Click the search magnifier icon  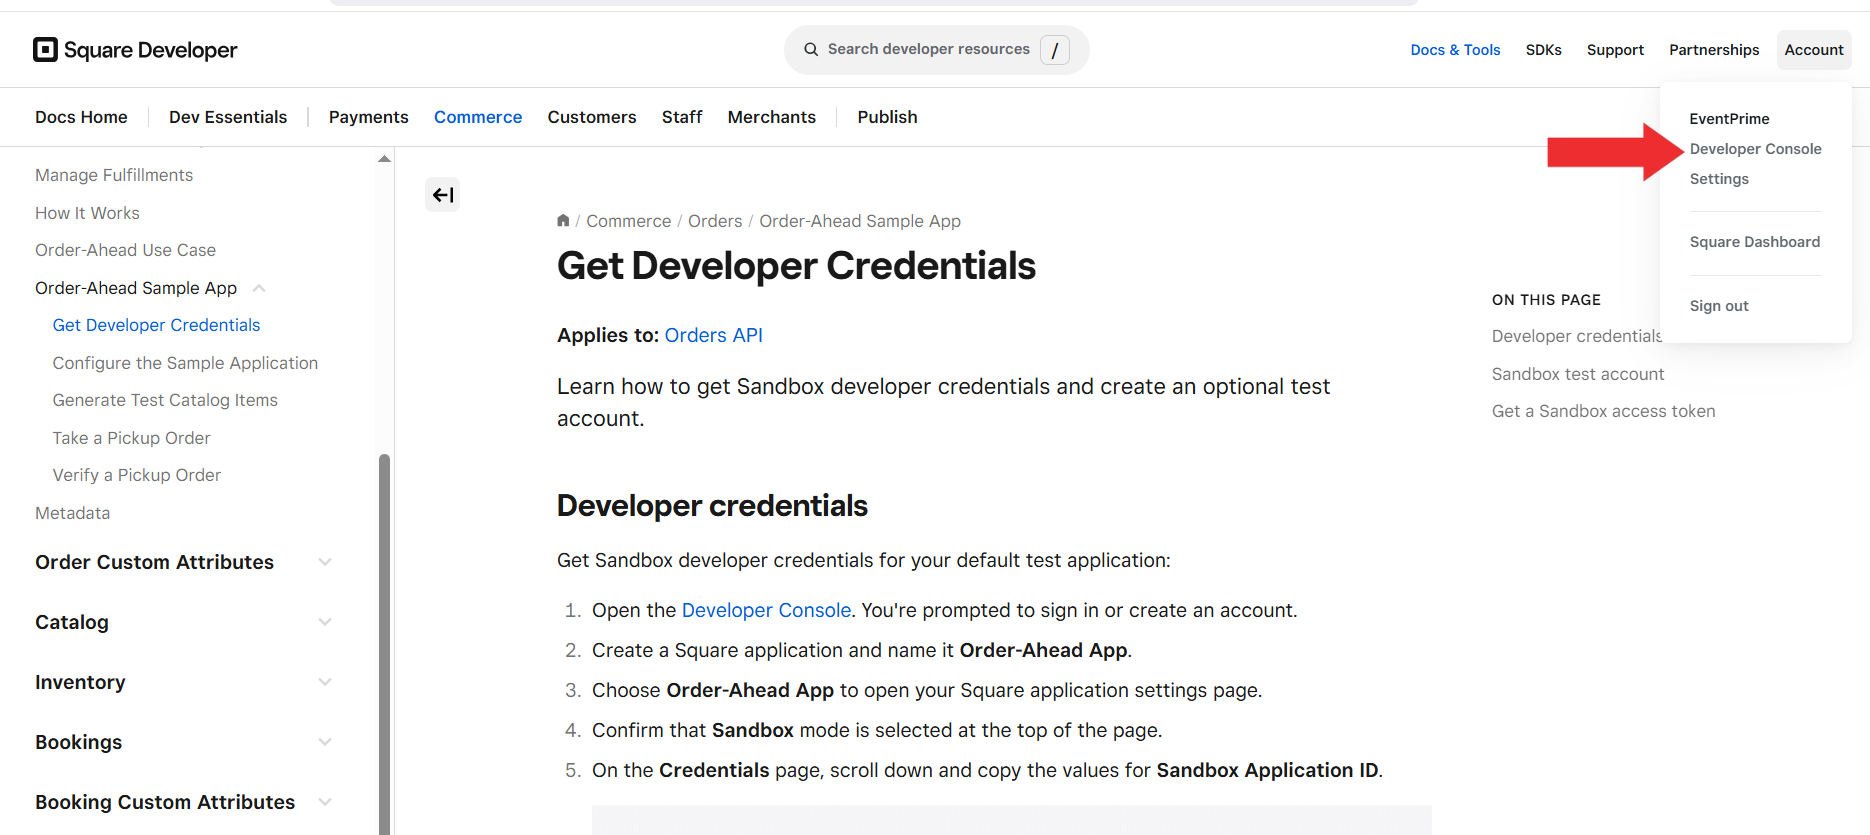tap(811, 50)
